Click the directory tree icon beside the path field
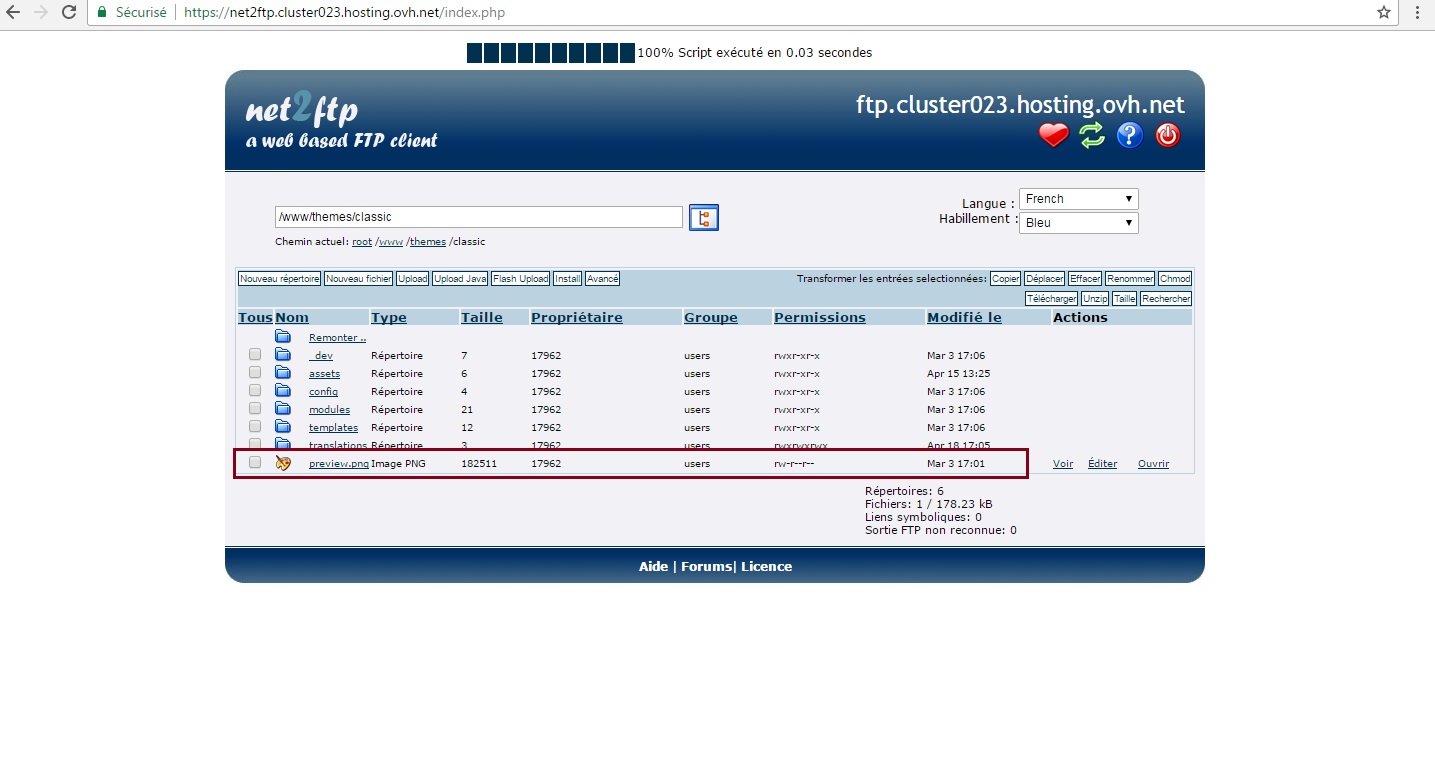The image size is (1435, 771). pyautogui.click(x=704, y=217)
